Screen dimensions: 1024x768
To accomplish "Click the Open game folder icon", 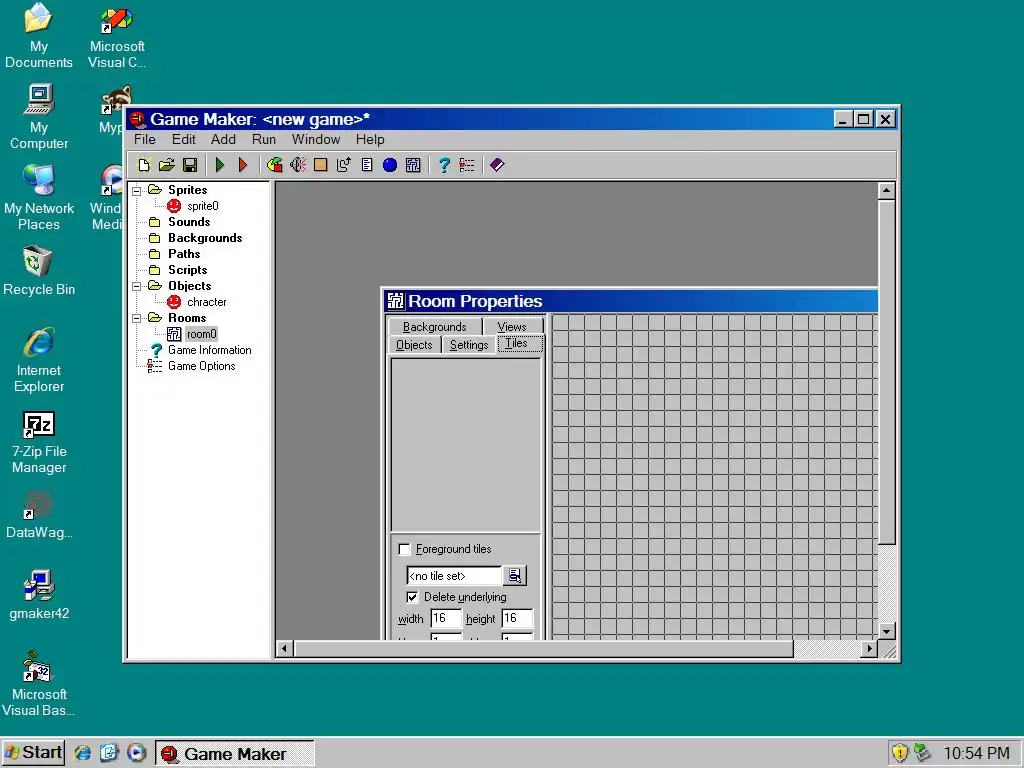I will click(x=167, y=165).
